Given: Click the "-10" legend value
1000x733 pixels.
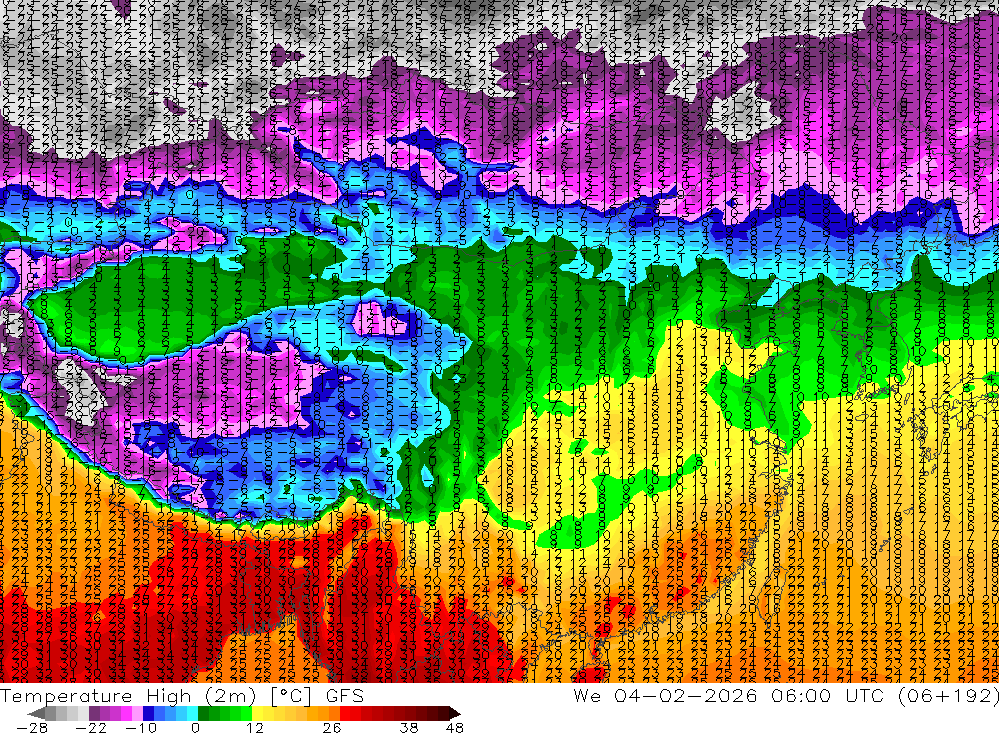Looking at the screenshot, I should click(141, 728).
